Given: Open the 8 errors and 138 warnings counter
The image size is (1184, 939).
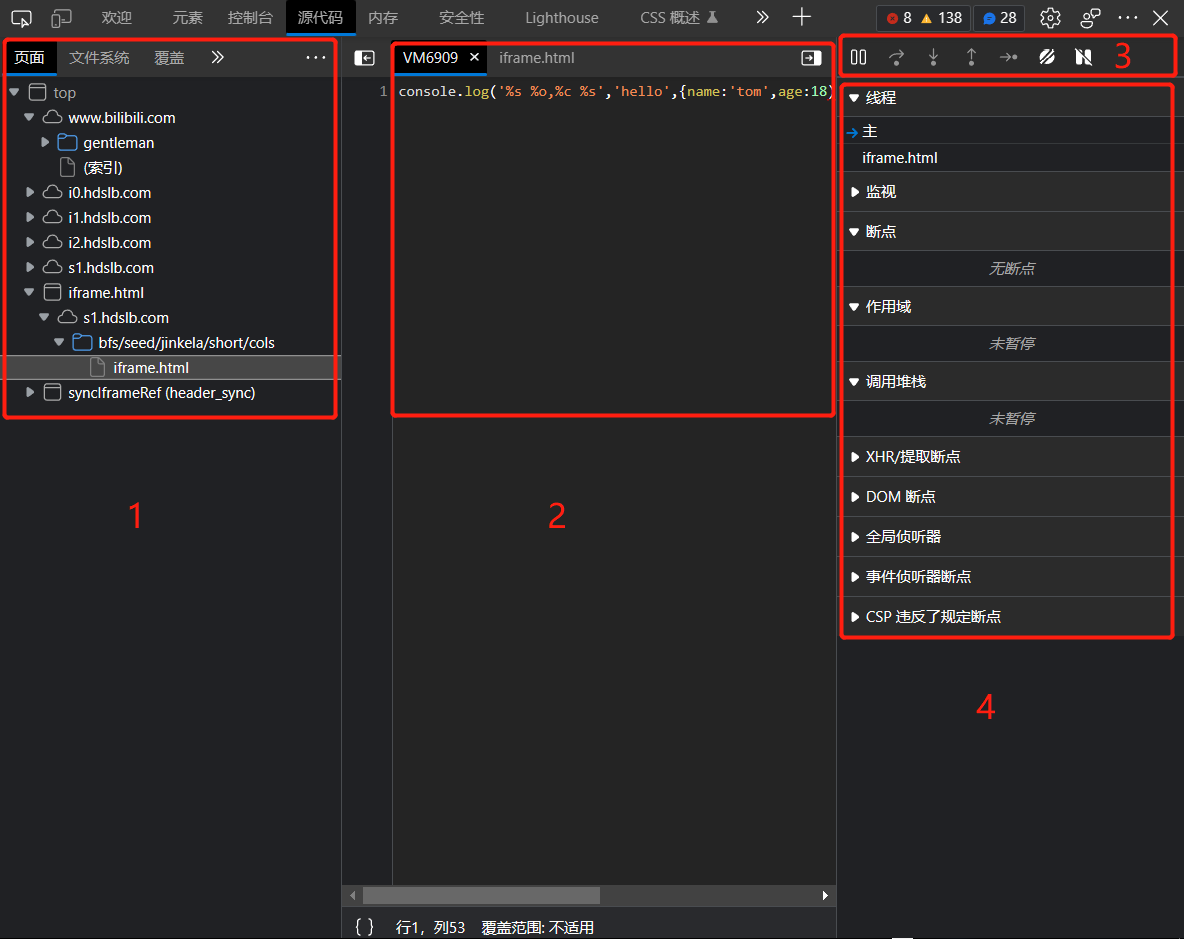Looking at the screenshot, I should click(924, 17).
